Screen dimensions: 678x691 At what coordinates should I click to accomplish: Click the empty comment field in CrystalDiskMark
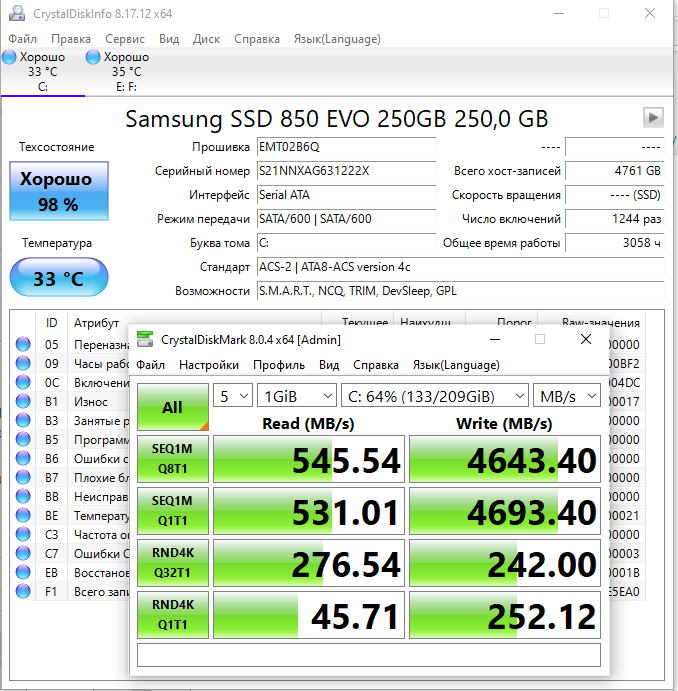(x=369, y=655)
